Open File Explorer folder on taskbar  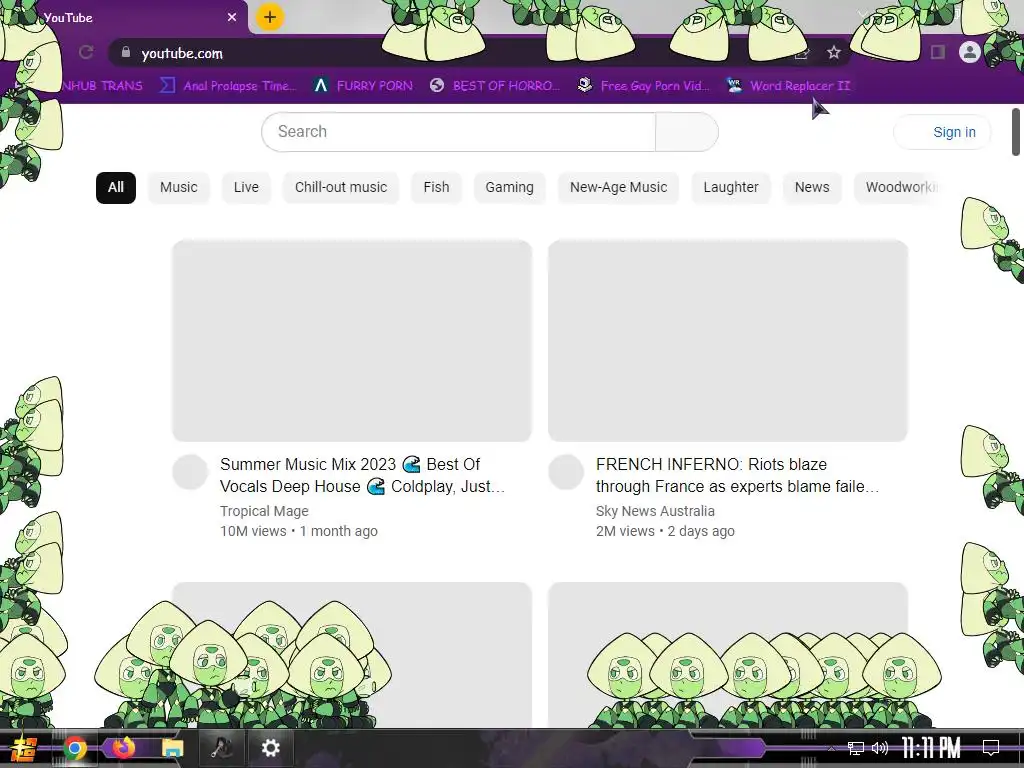tap(172, 748)
